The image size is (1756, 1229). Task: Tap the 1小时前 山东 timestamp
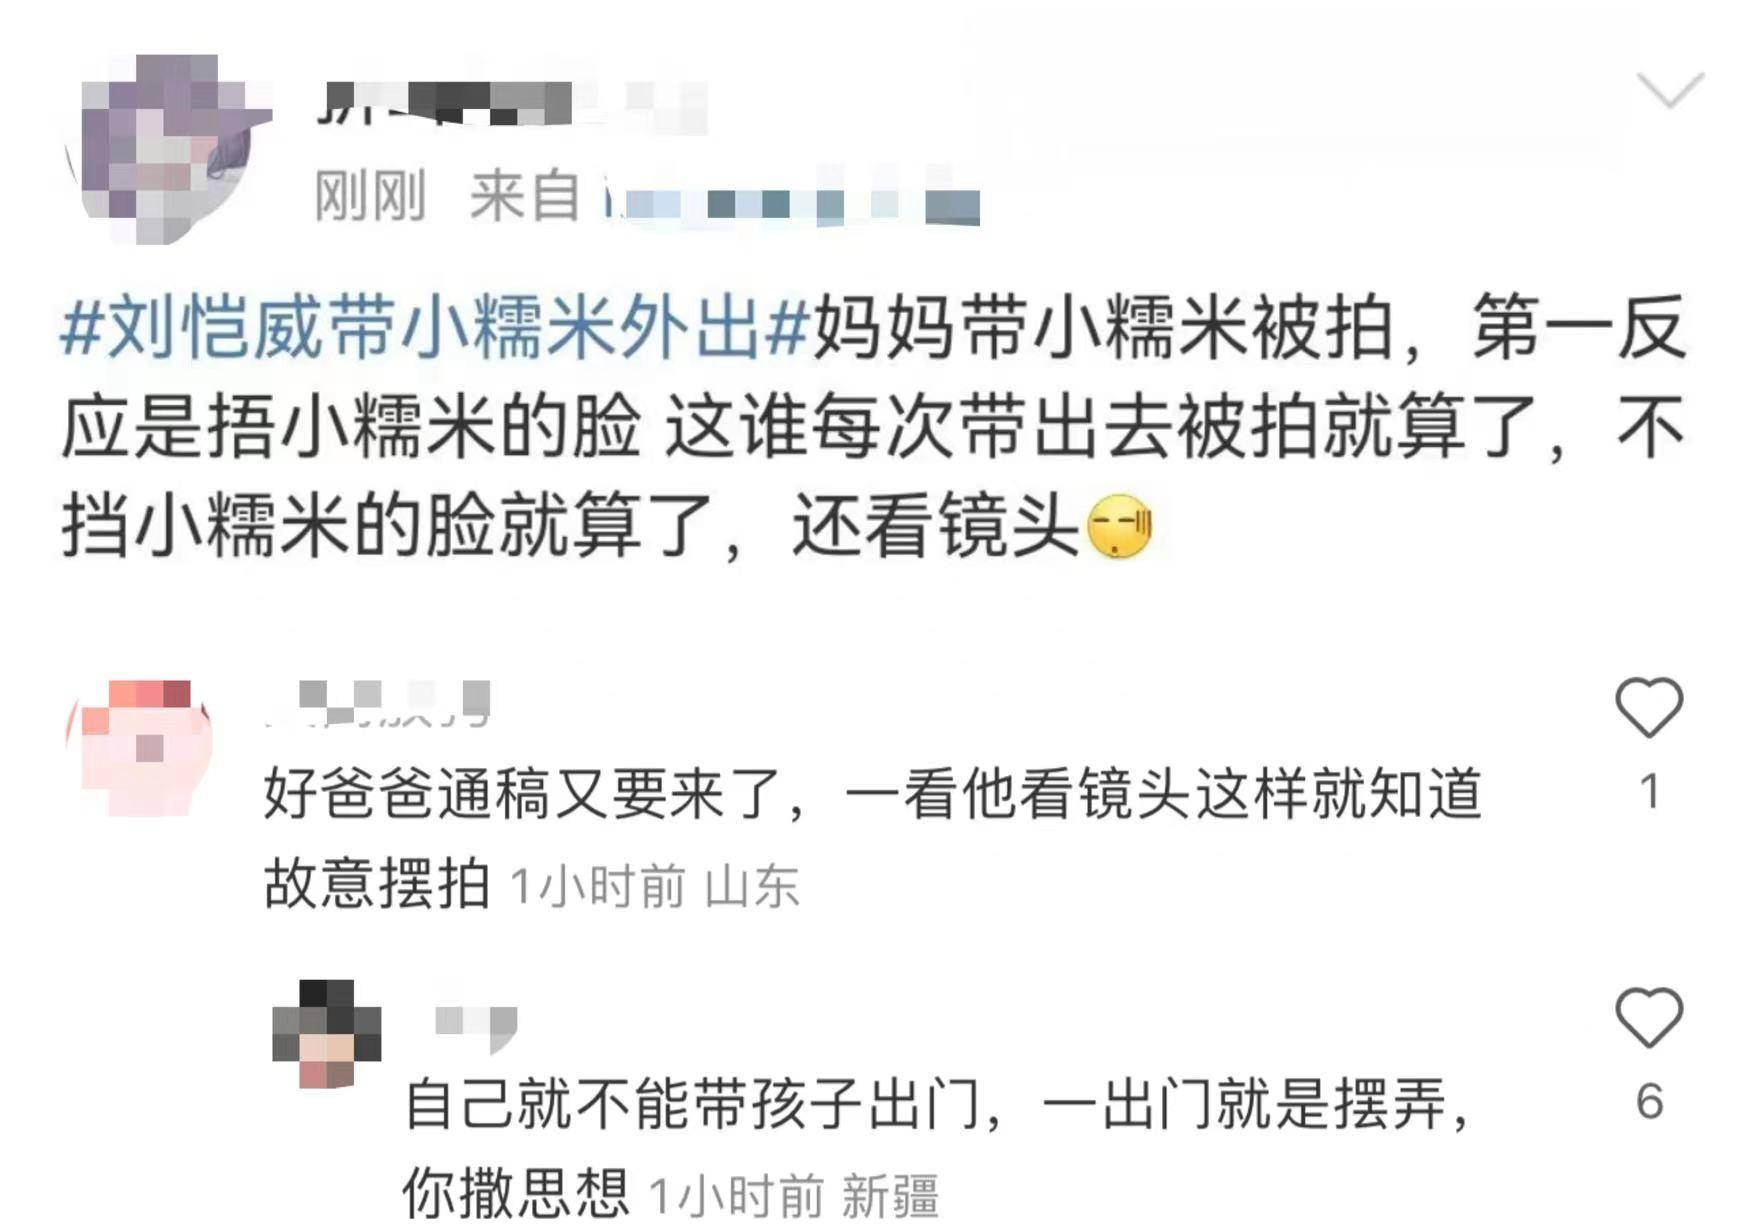coord(655,886)
